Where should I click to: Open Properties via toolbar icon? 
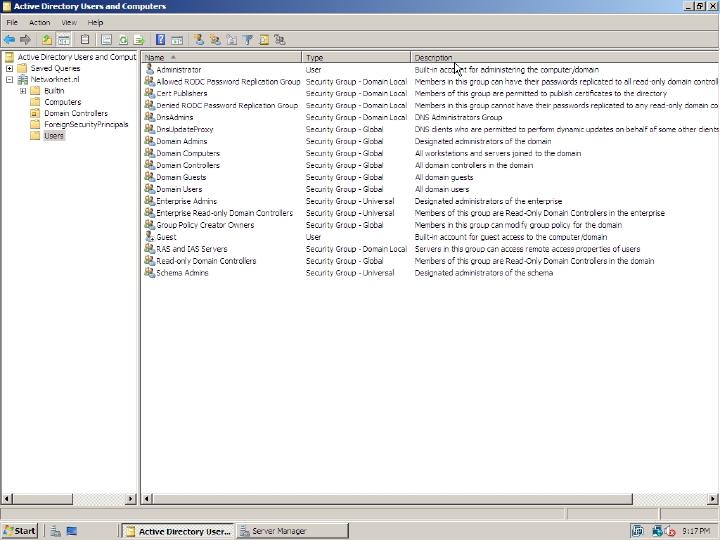pyautogui.click(x=106, y=40)
